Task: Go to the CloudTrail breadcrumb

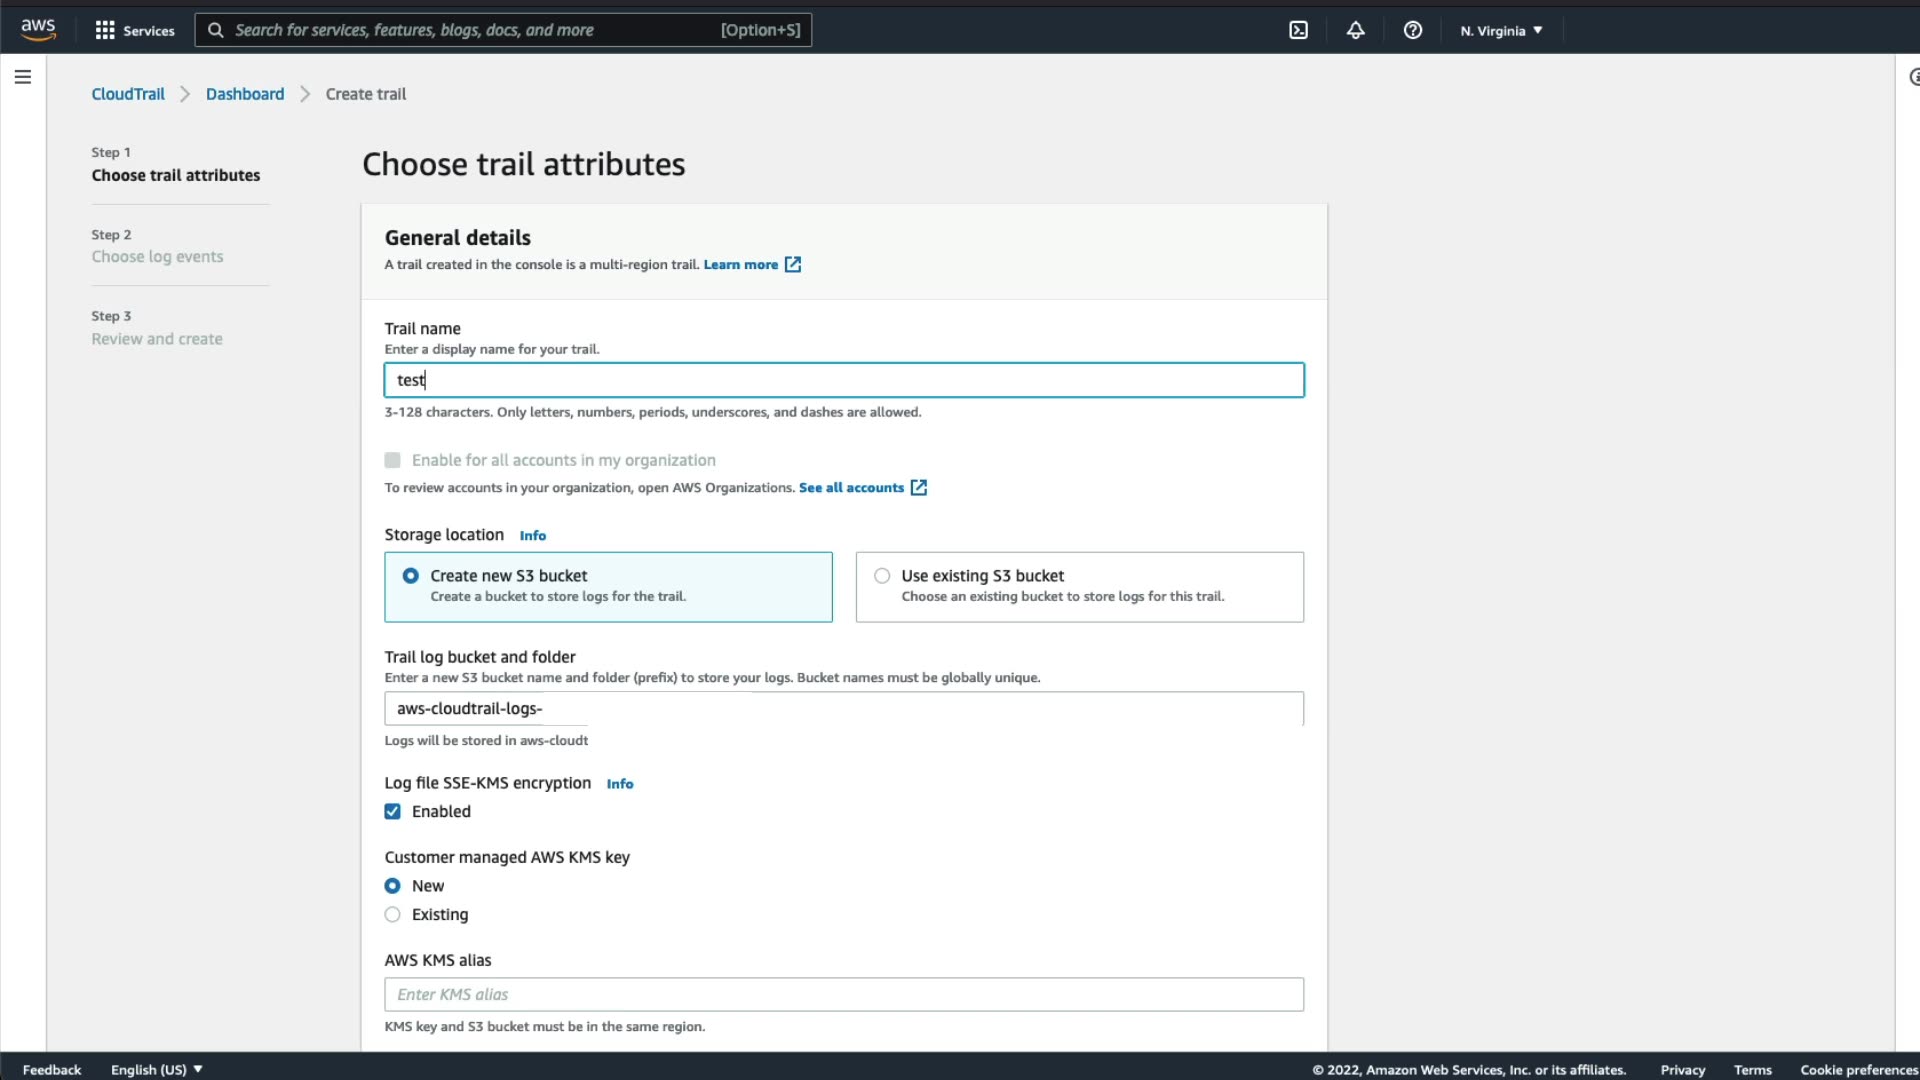Action: pyautogui.click(x=128, y=94)
